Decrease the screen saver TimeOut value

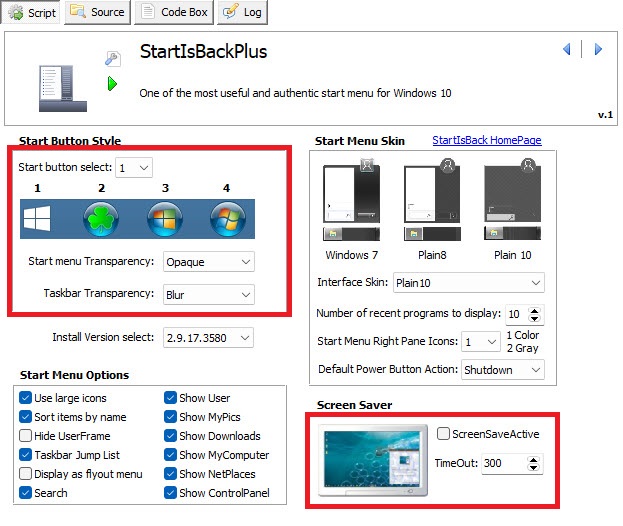click(x=533, y=468)
